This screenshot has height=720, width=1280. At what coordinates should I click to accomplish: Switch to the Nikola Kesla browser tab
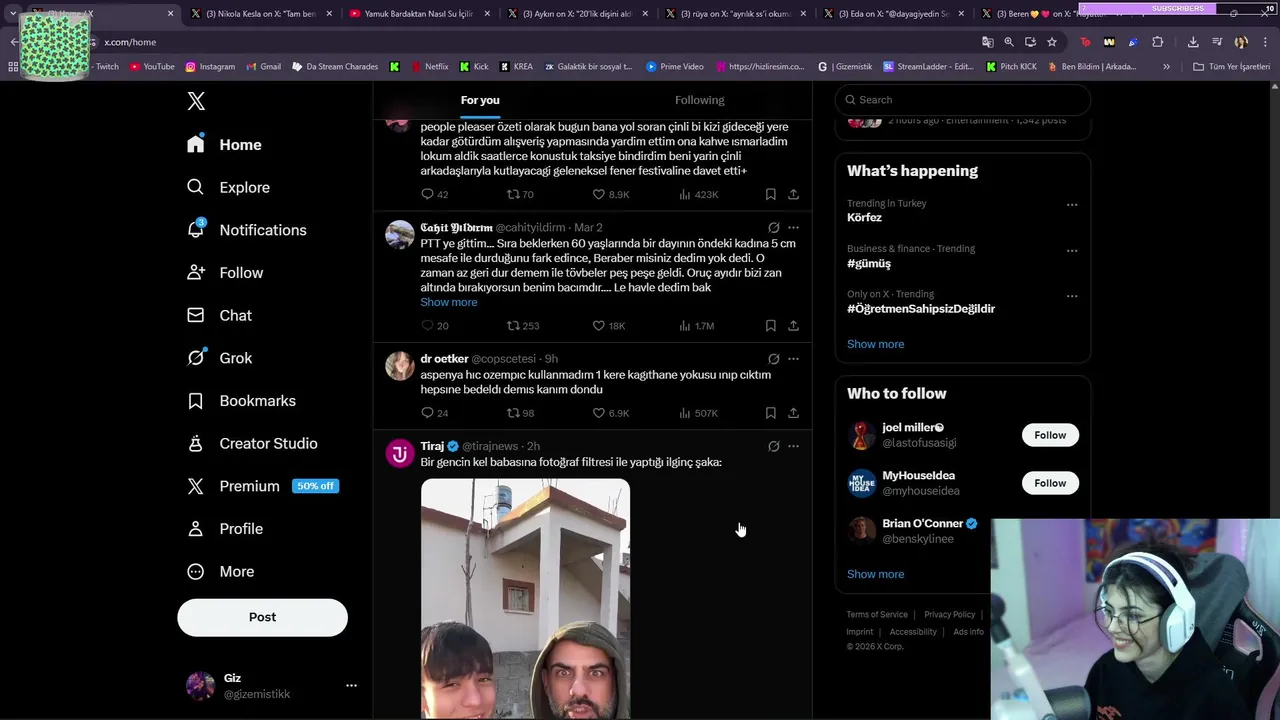[260, 14]
